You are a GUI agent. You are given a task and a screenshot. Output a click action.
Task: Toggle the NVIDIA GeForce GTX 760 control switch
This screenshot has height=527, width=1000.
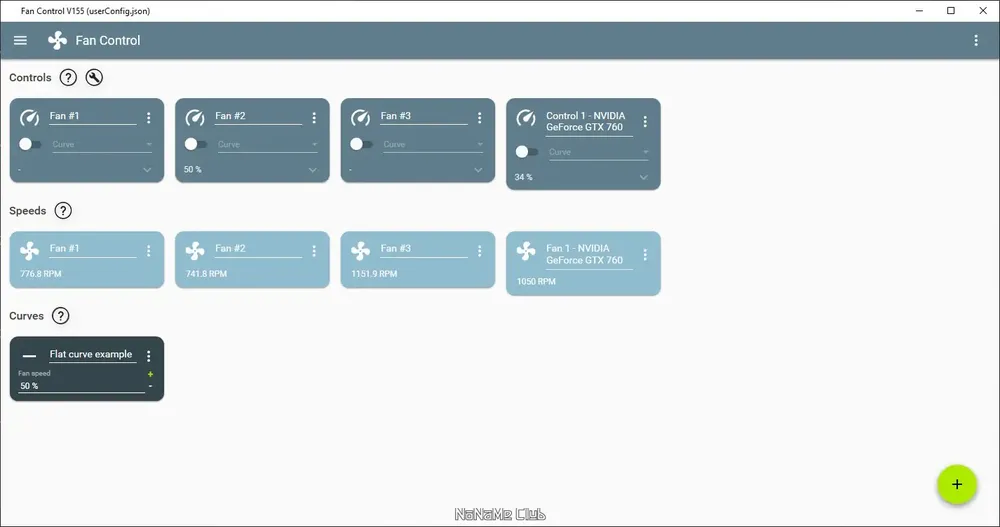click(526, 152)
